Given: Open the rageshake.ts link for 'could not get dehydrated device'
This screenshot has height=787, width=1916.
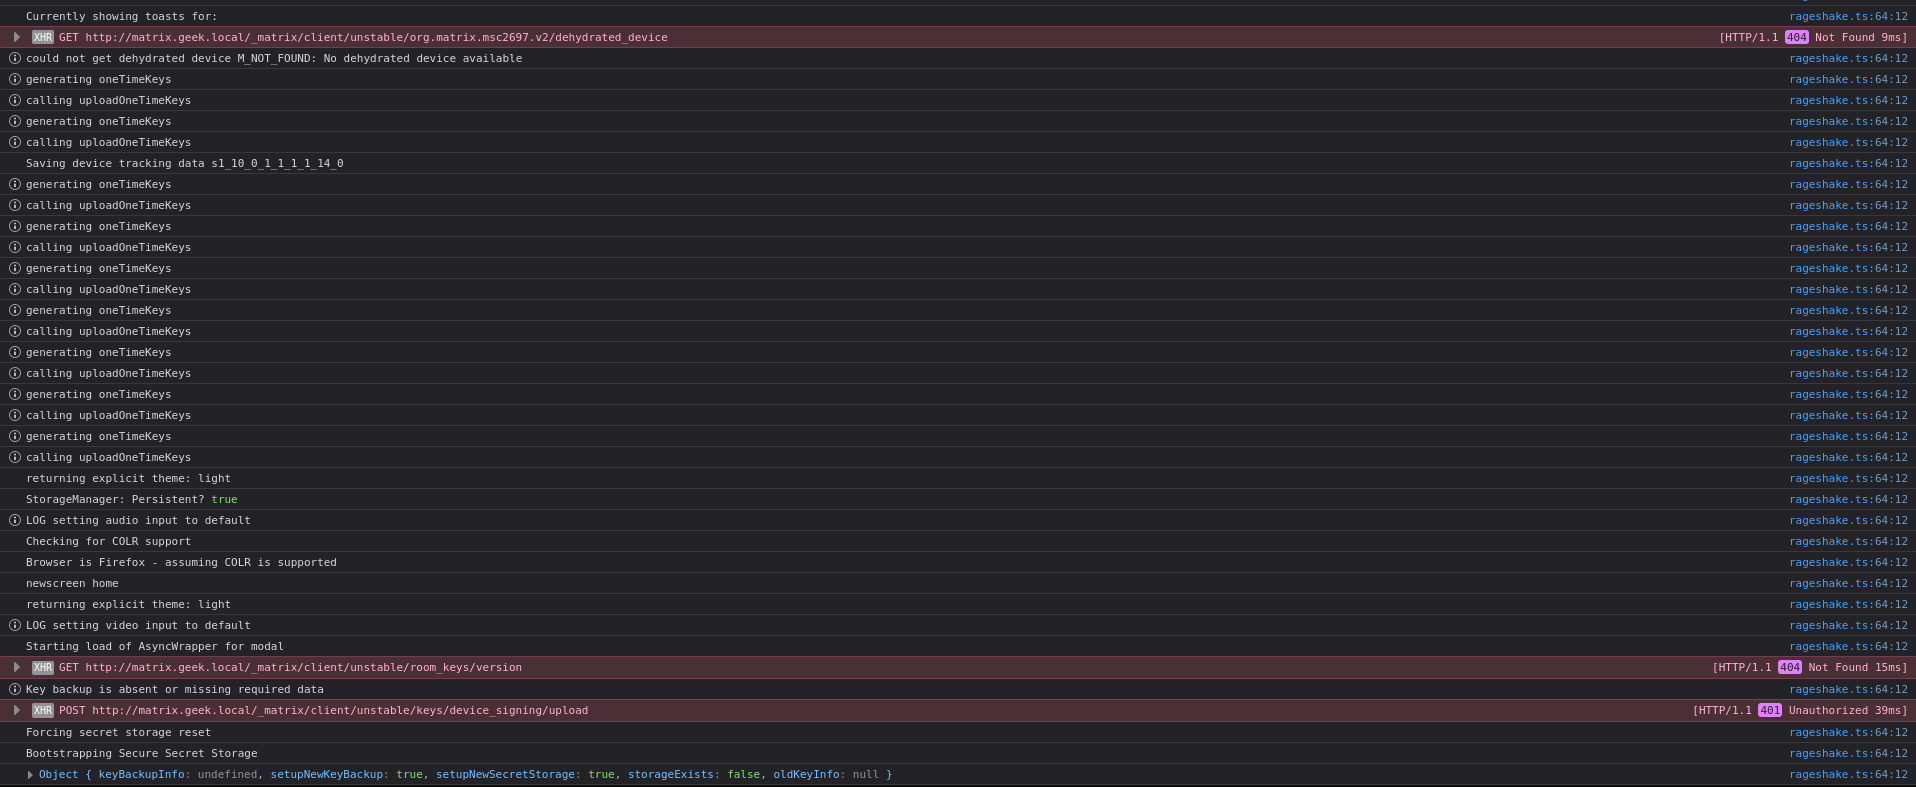Looking at the screenshot, I should pyautogui.click(x=1848, y=58).
